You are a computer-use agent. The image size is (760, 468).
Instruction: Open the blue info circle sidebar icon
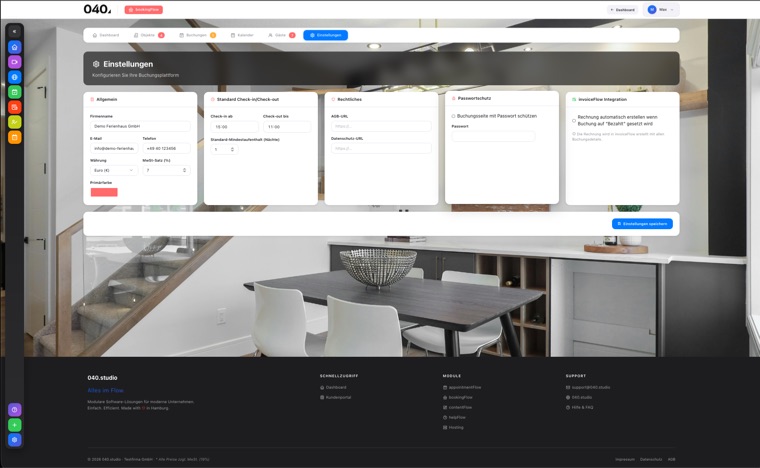click(15, 77)
